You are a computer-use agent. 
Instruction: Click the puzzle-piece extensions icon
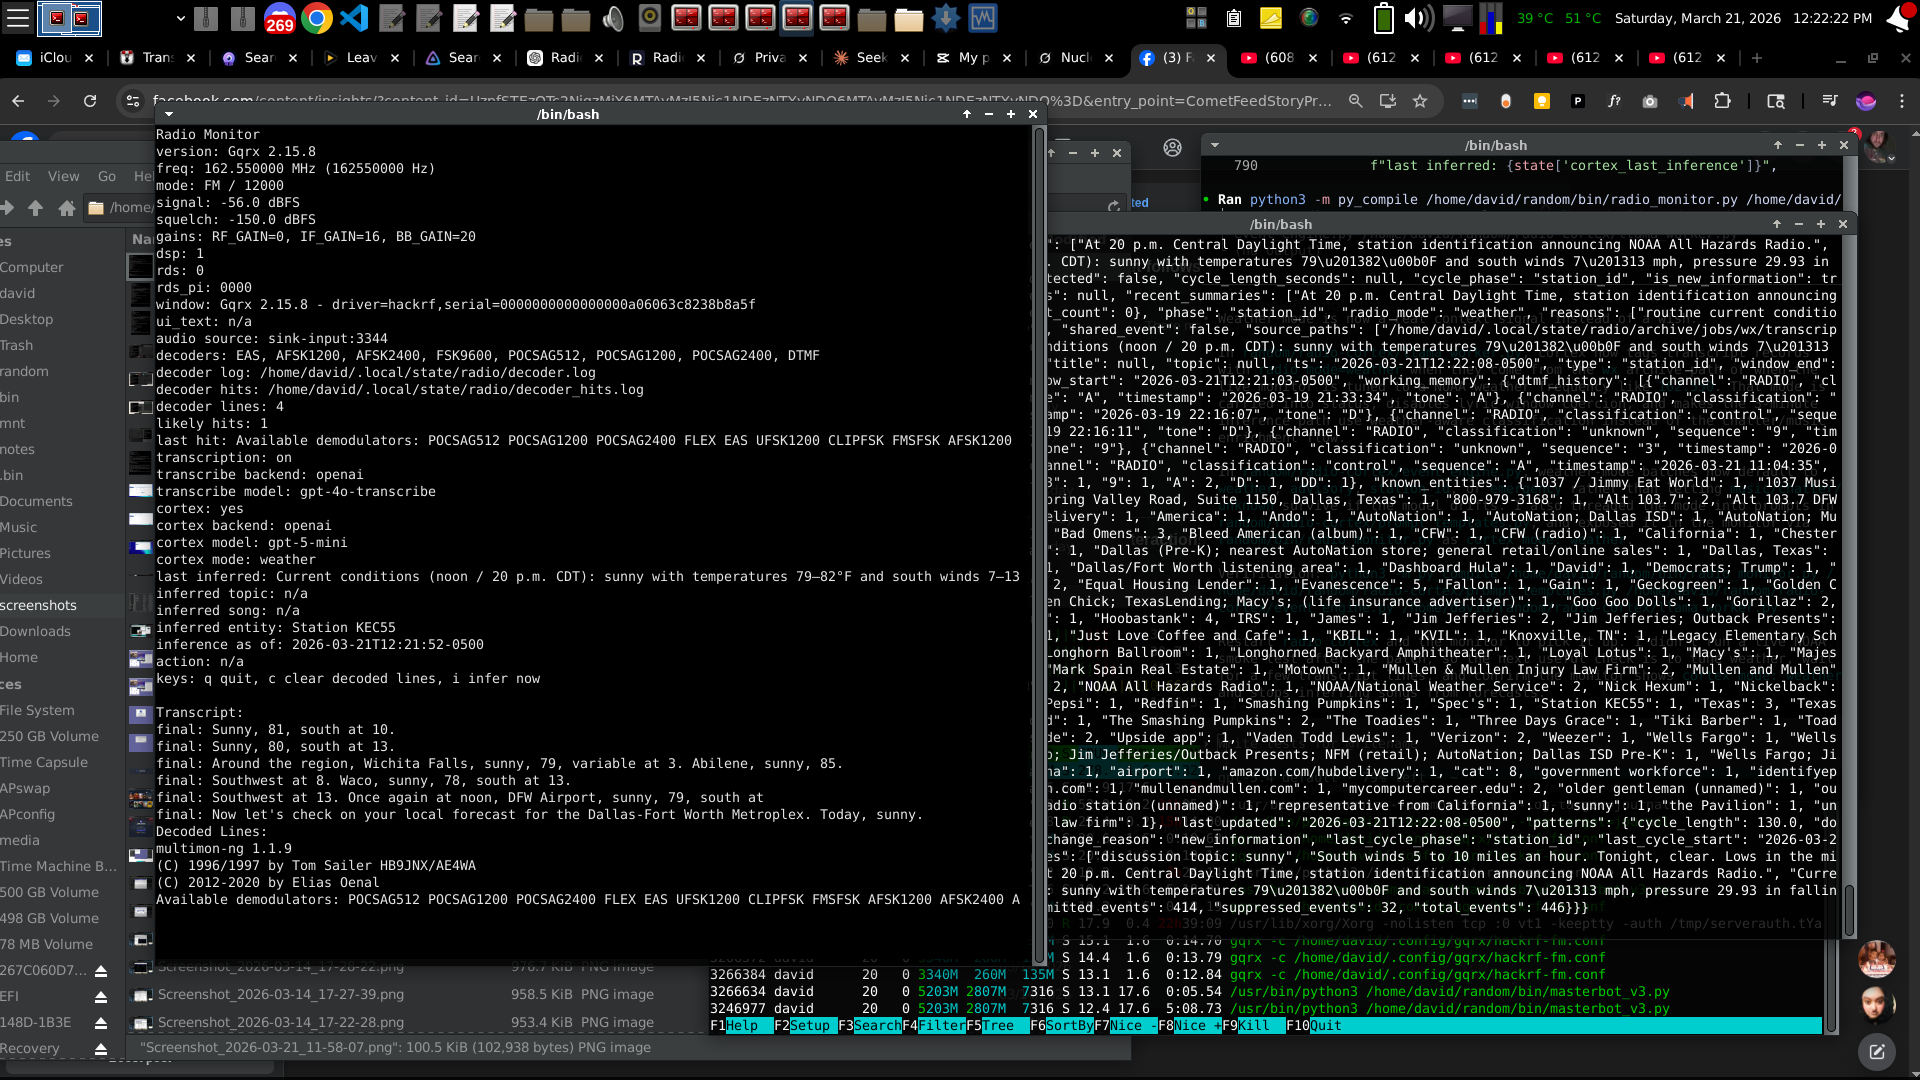tap(1723, 101)
